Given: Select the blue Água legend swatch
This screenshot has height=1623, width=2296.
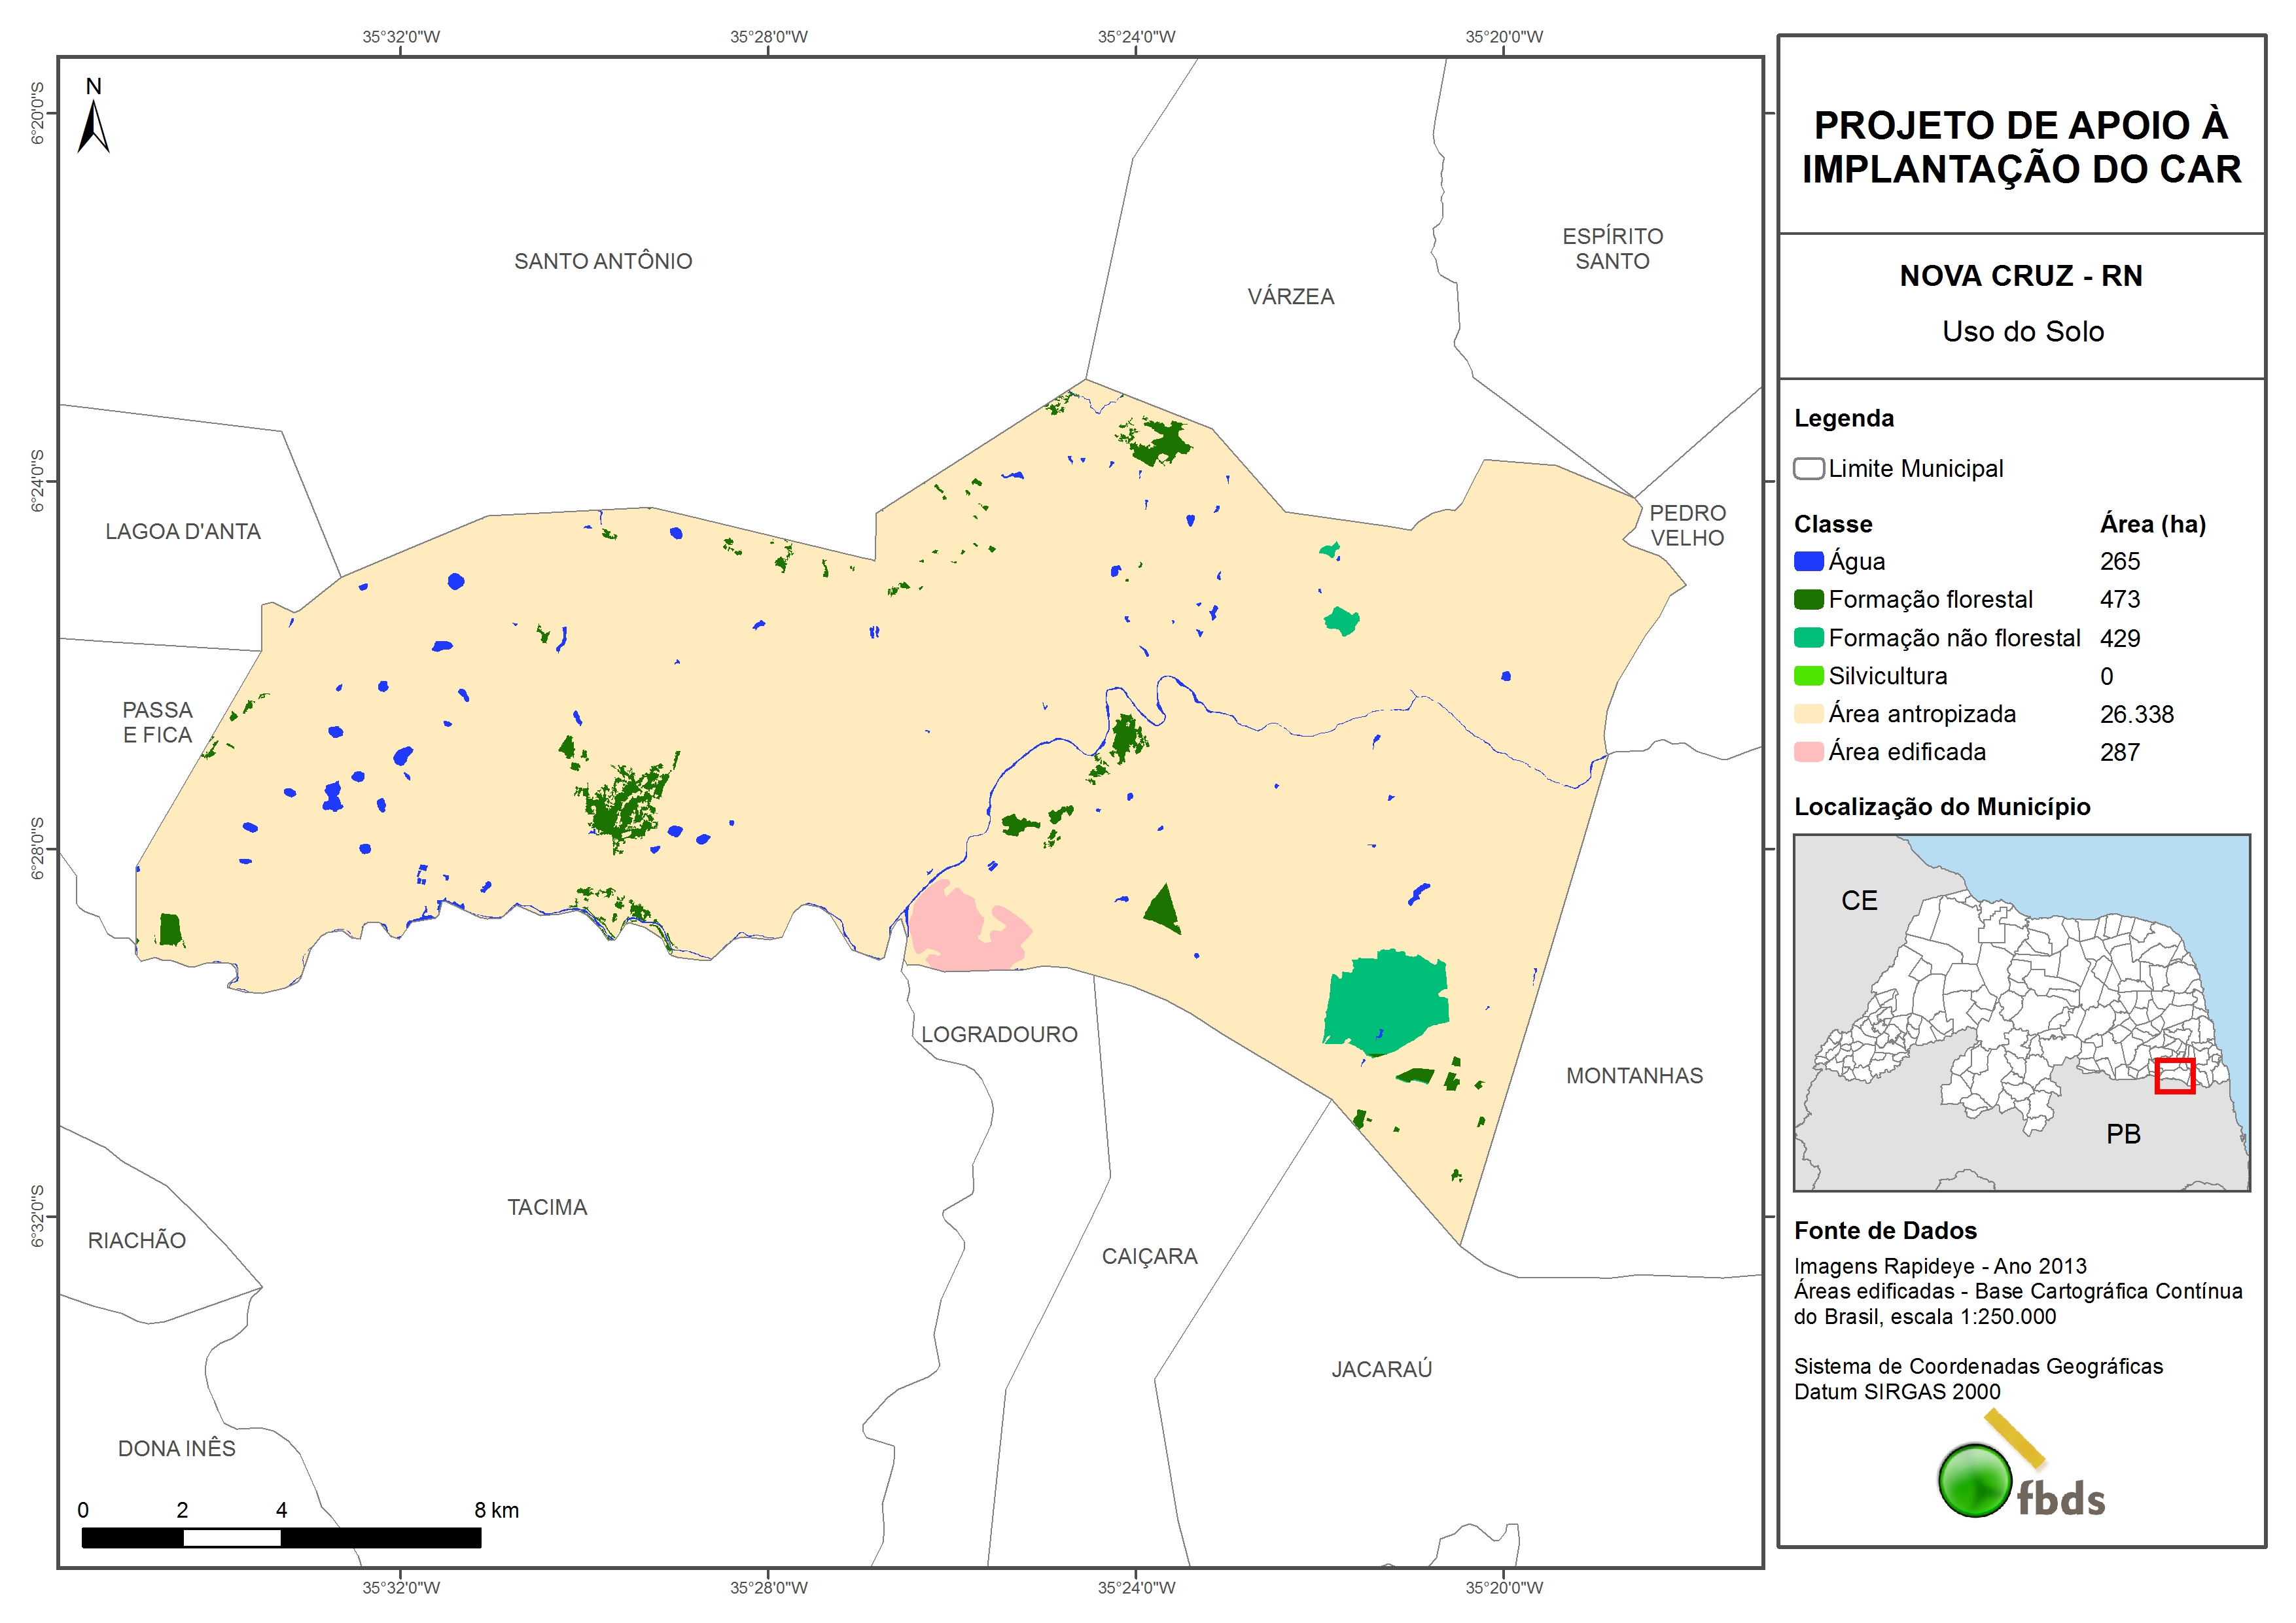Looking at the screenshot, I should click(1808, 561).
